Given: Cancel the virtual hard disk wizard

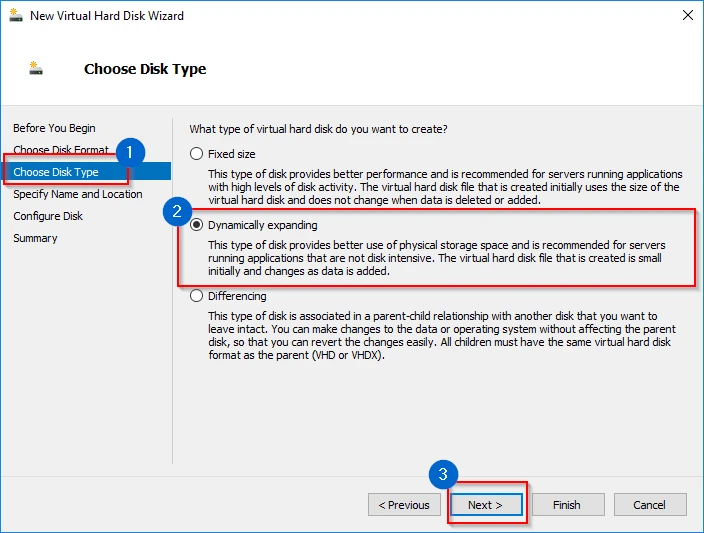Looking at the screenshot, I should click(649, 505).
